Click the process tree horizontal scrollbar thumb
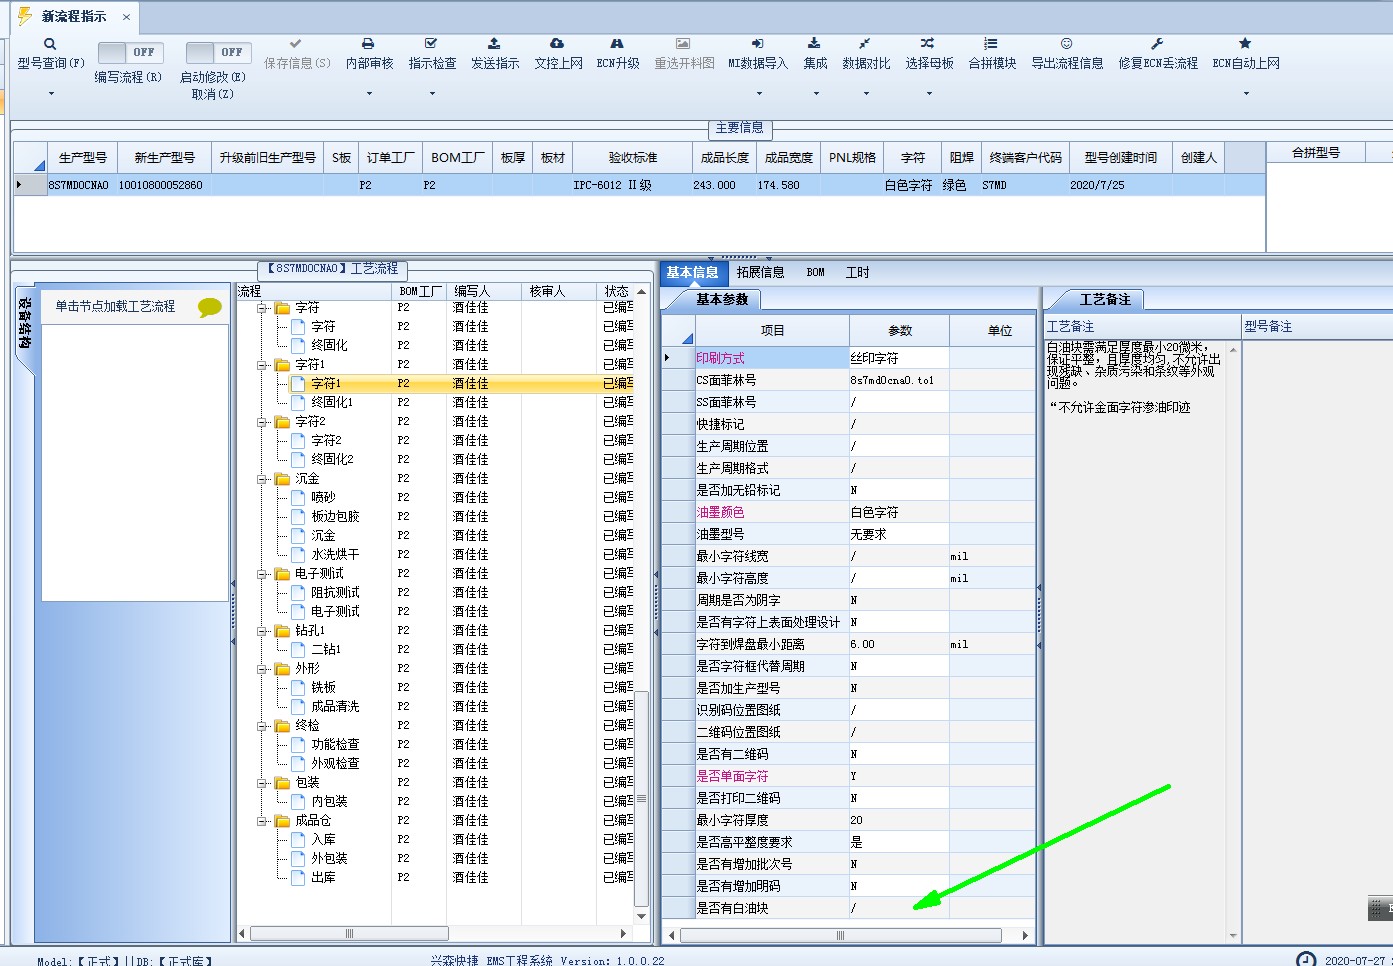 click(349, 933)
